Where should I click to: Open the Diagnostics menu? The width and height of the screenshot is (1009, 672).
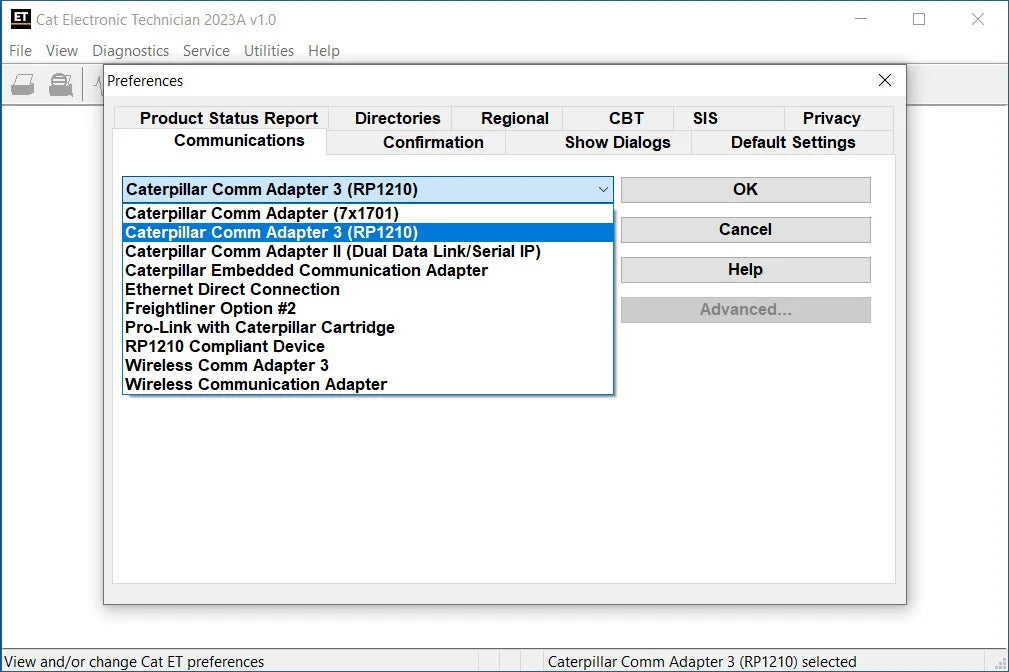point(131,51)
